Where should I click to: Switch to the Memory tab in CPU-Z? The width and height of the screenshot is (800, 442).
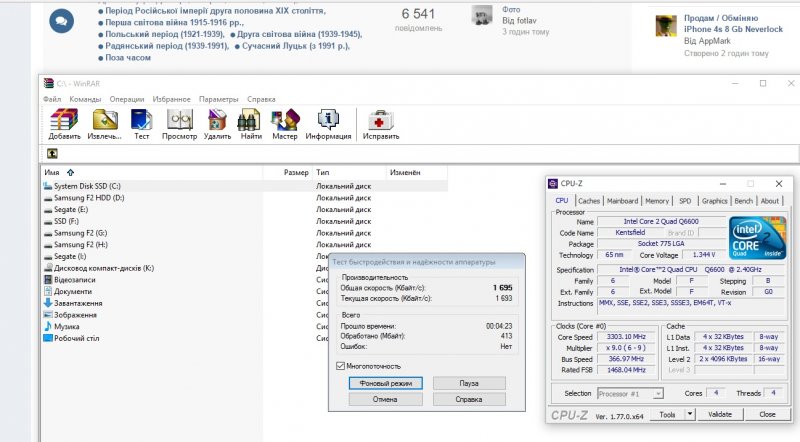[x=657, y=201]
